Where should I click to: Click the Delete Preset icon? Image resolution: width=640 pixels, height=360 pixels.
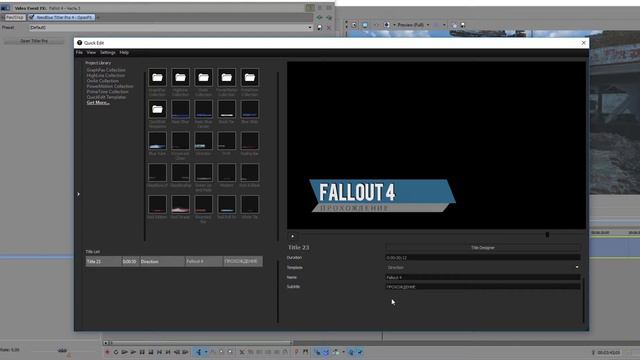click(329, 27)
